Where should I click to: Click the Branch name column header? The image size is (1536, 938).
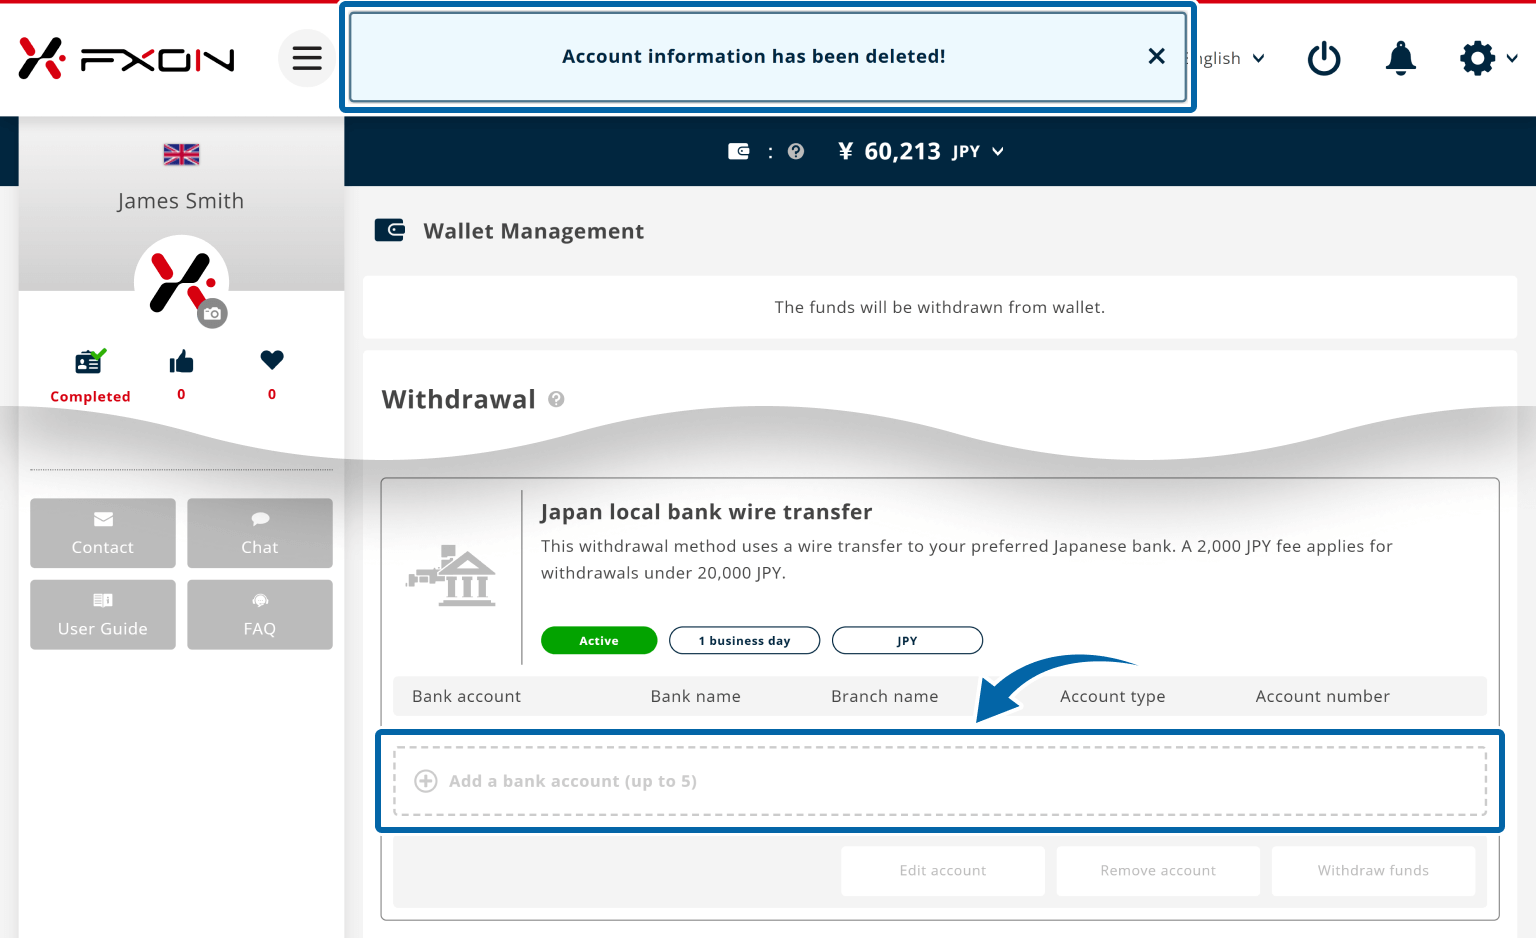tap(885, 696)
